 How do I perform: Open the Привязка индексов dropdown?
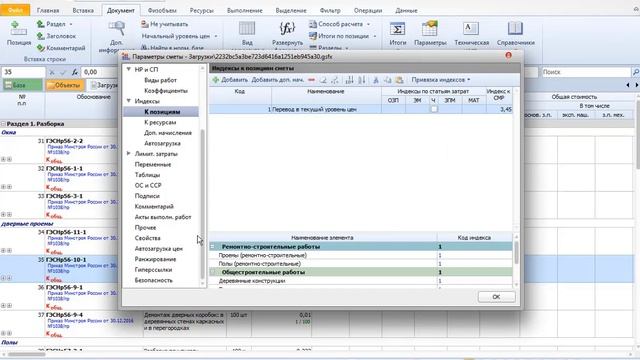click(x=440, y=80)
